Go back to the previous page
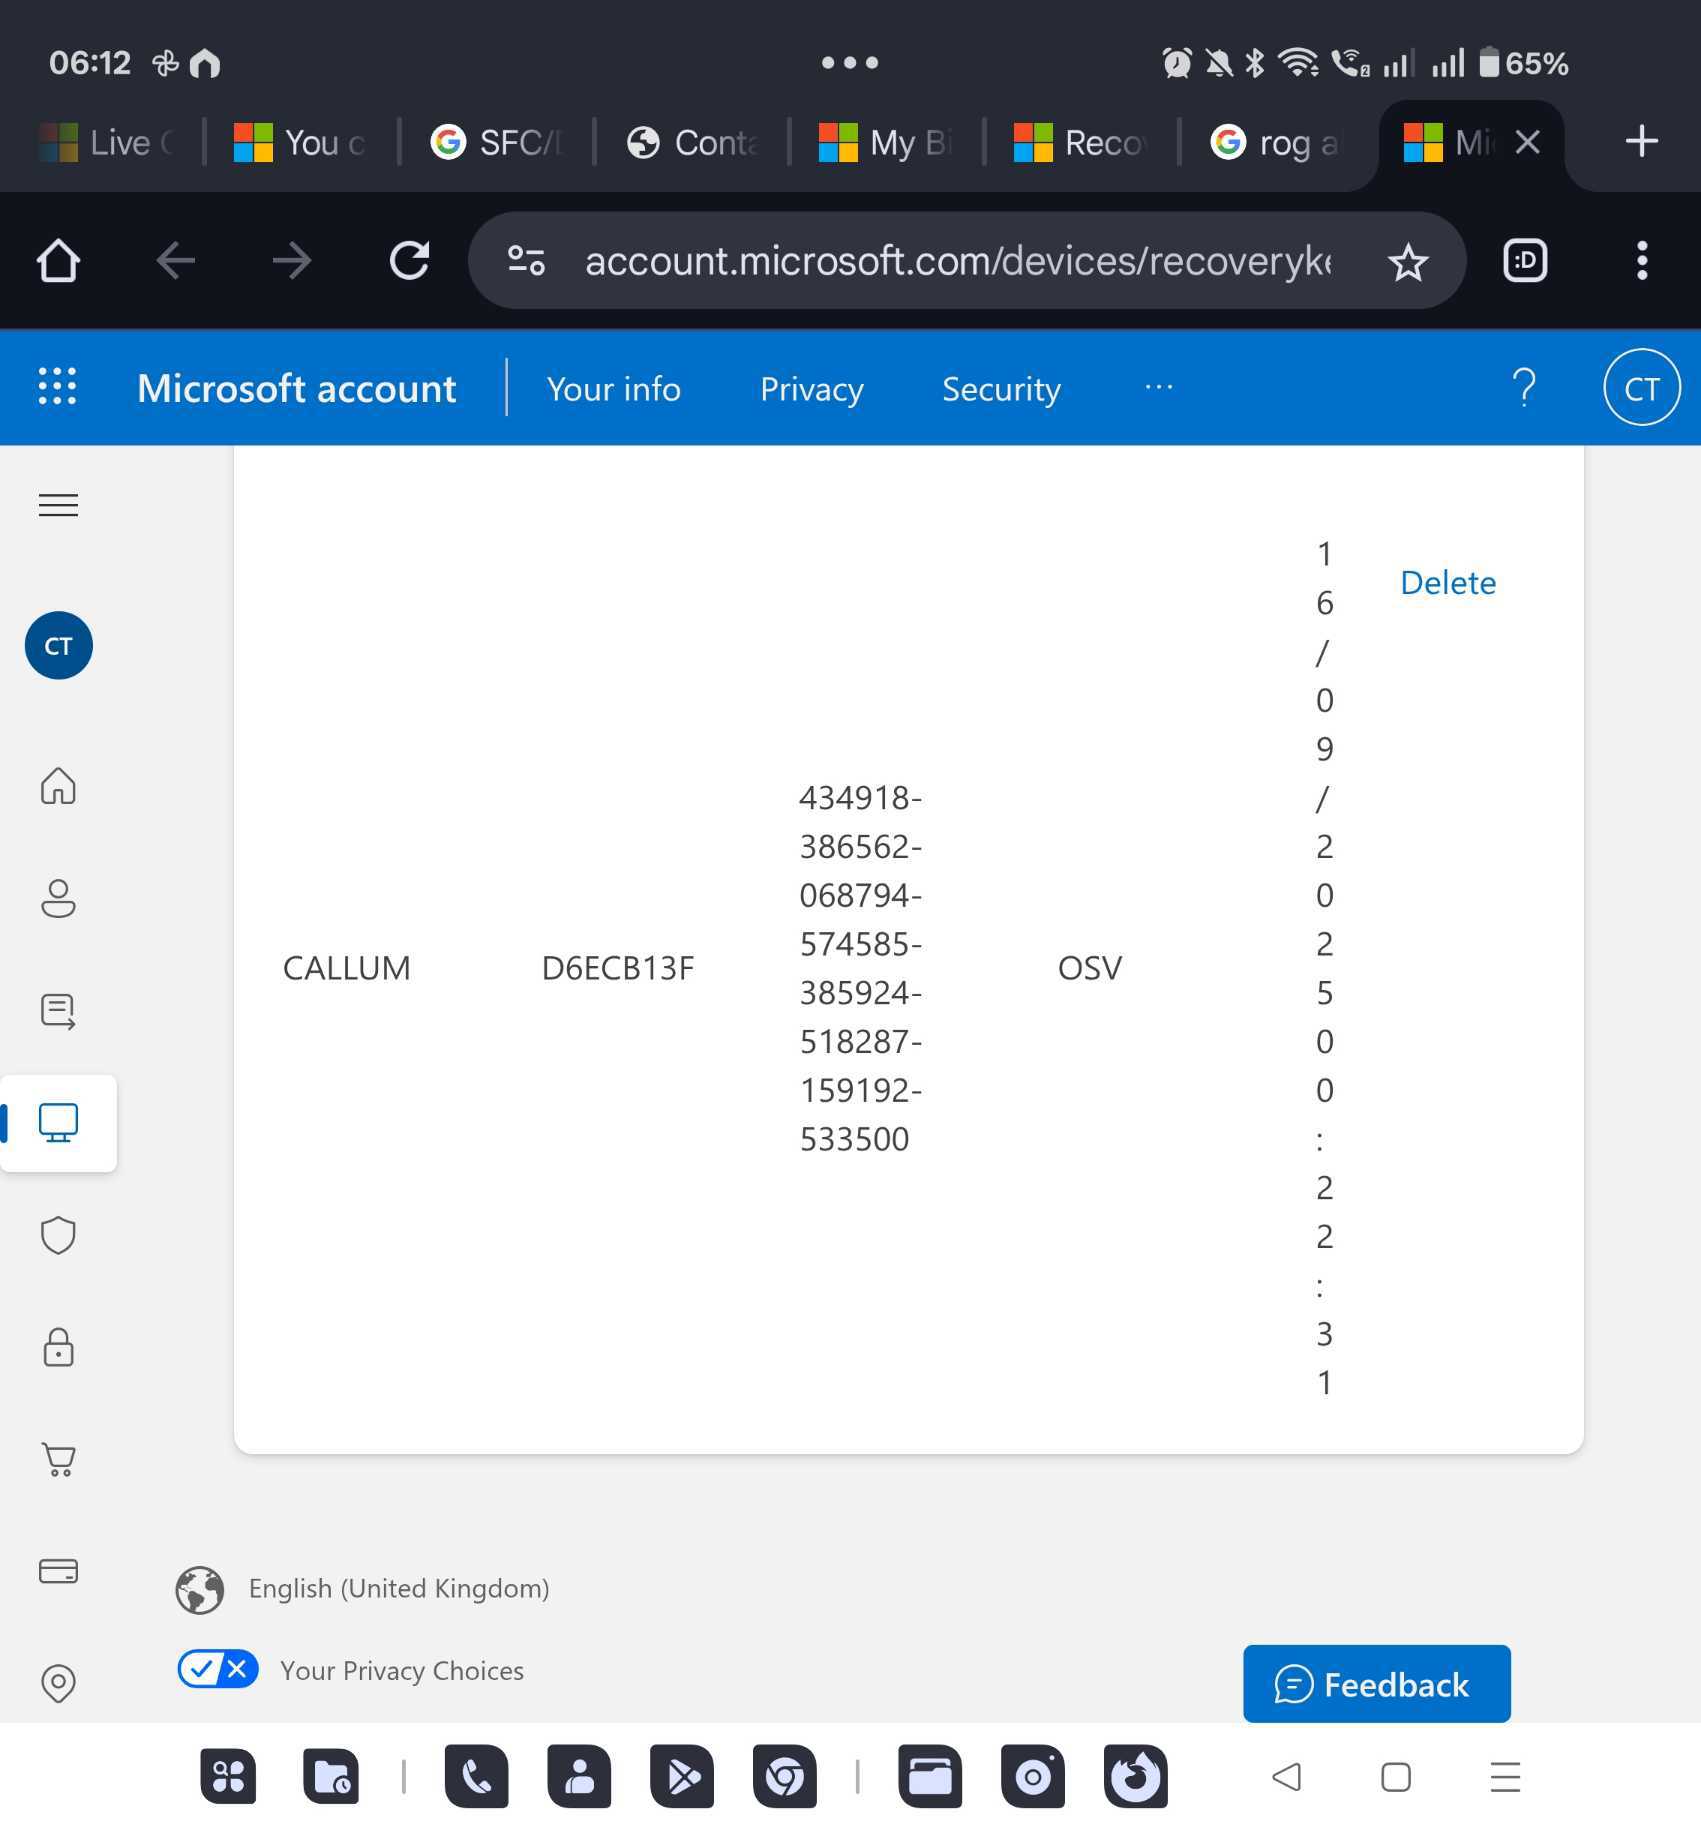The width and height of the screenshot is (1701, 1830). [x=175, y=261]
